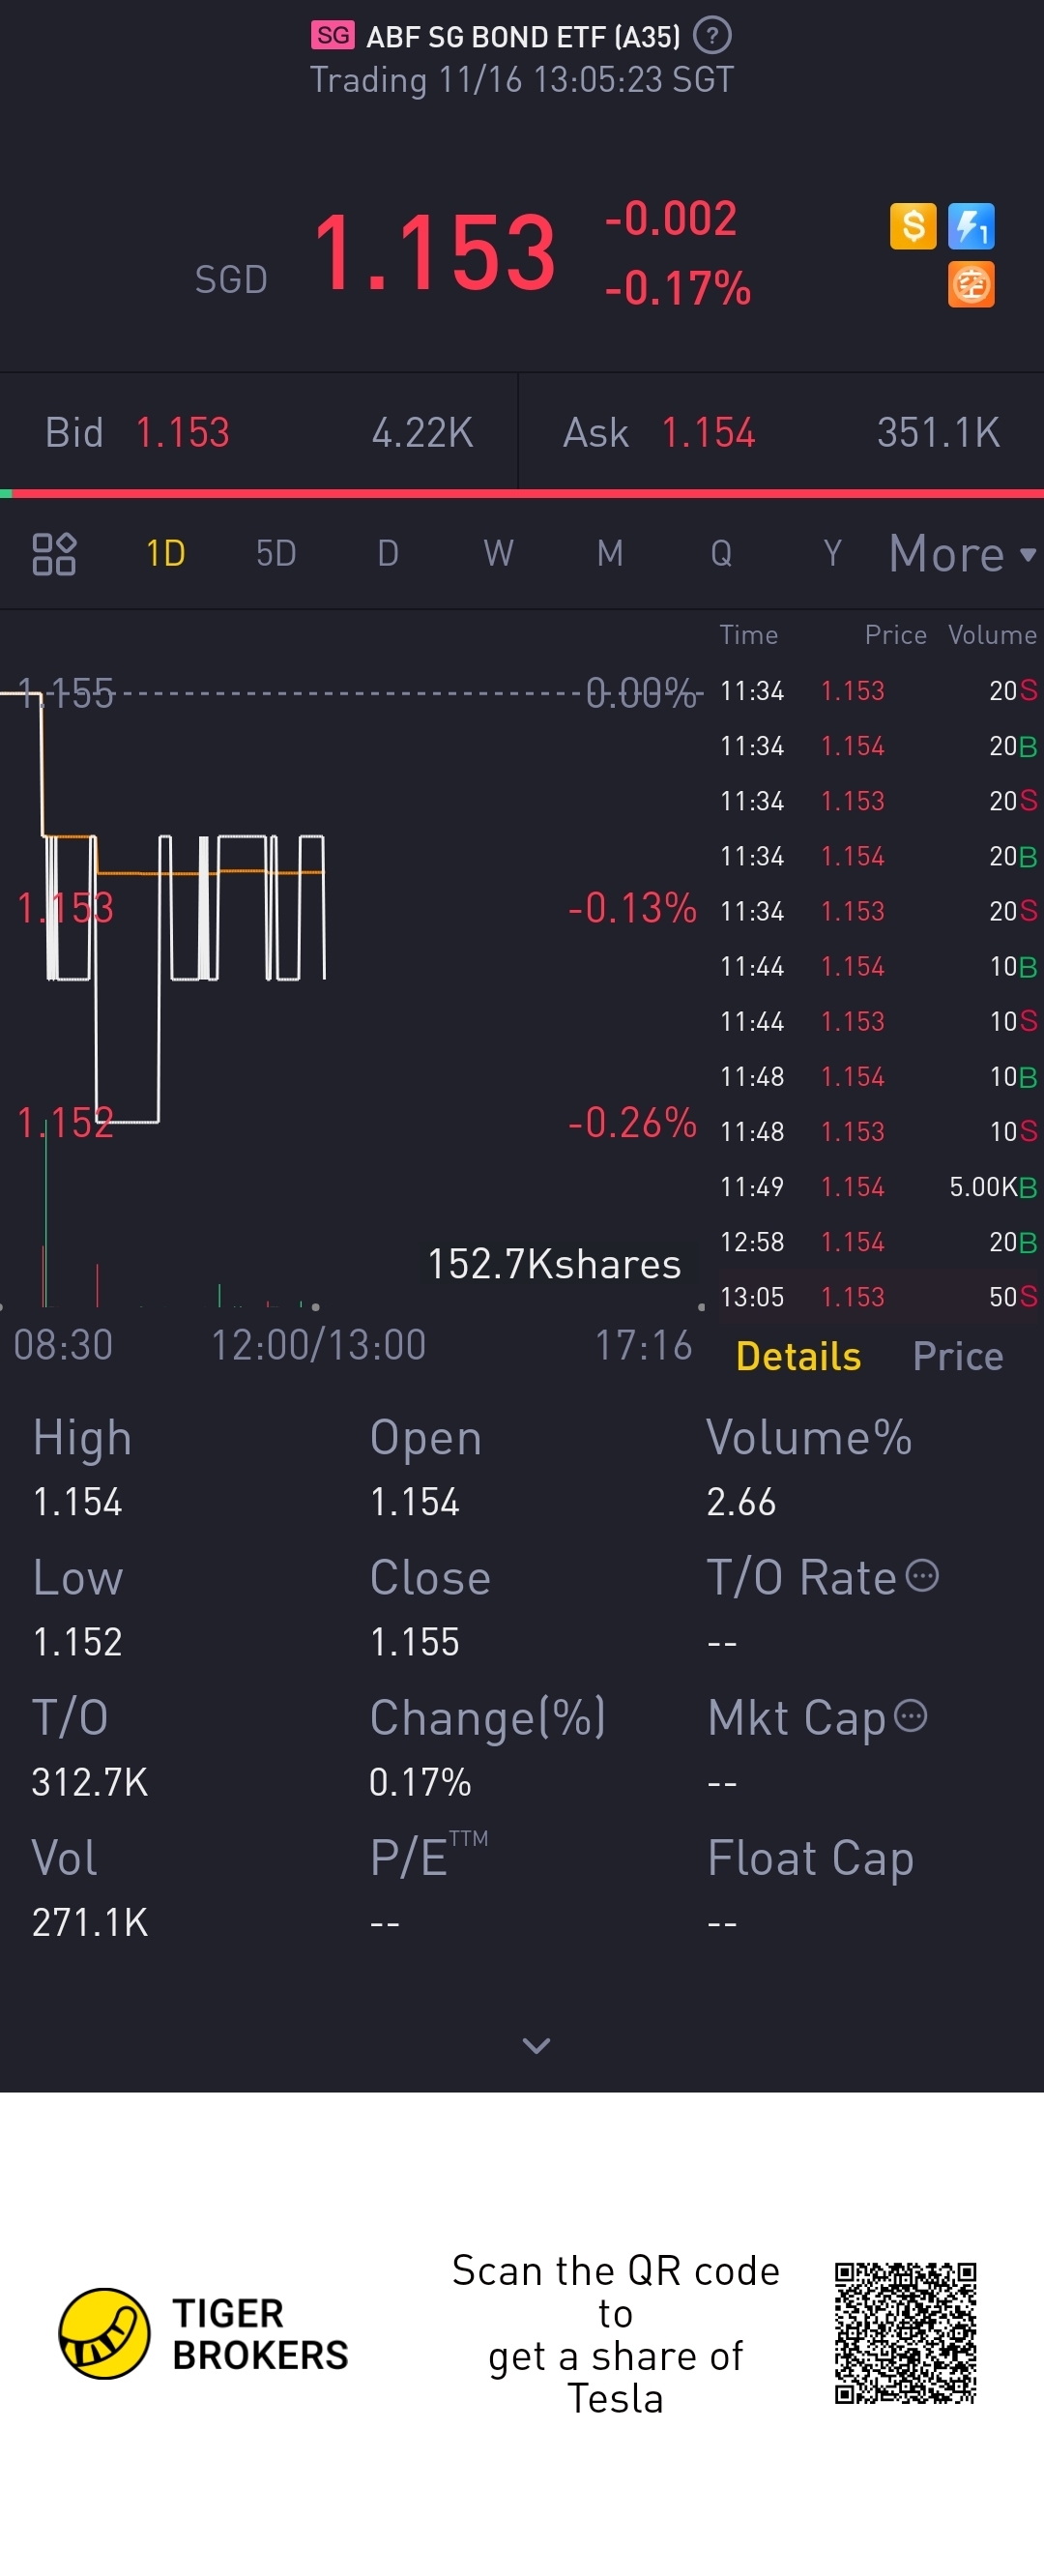Open the chart layout grid icon
The image size is (1044, 2576).
point(54,554)
